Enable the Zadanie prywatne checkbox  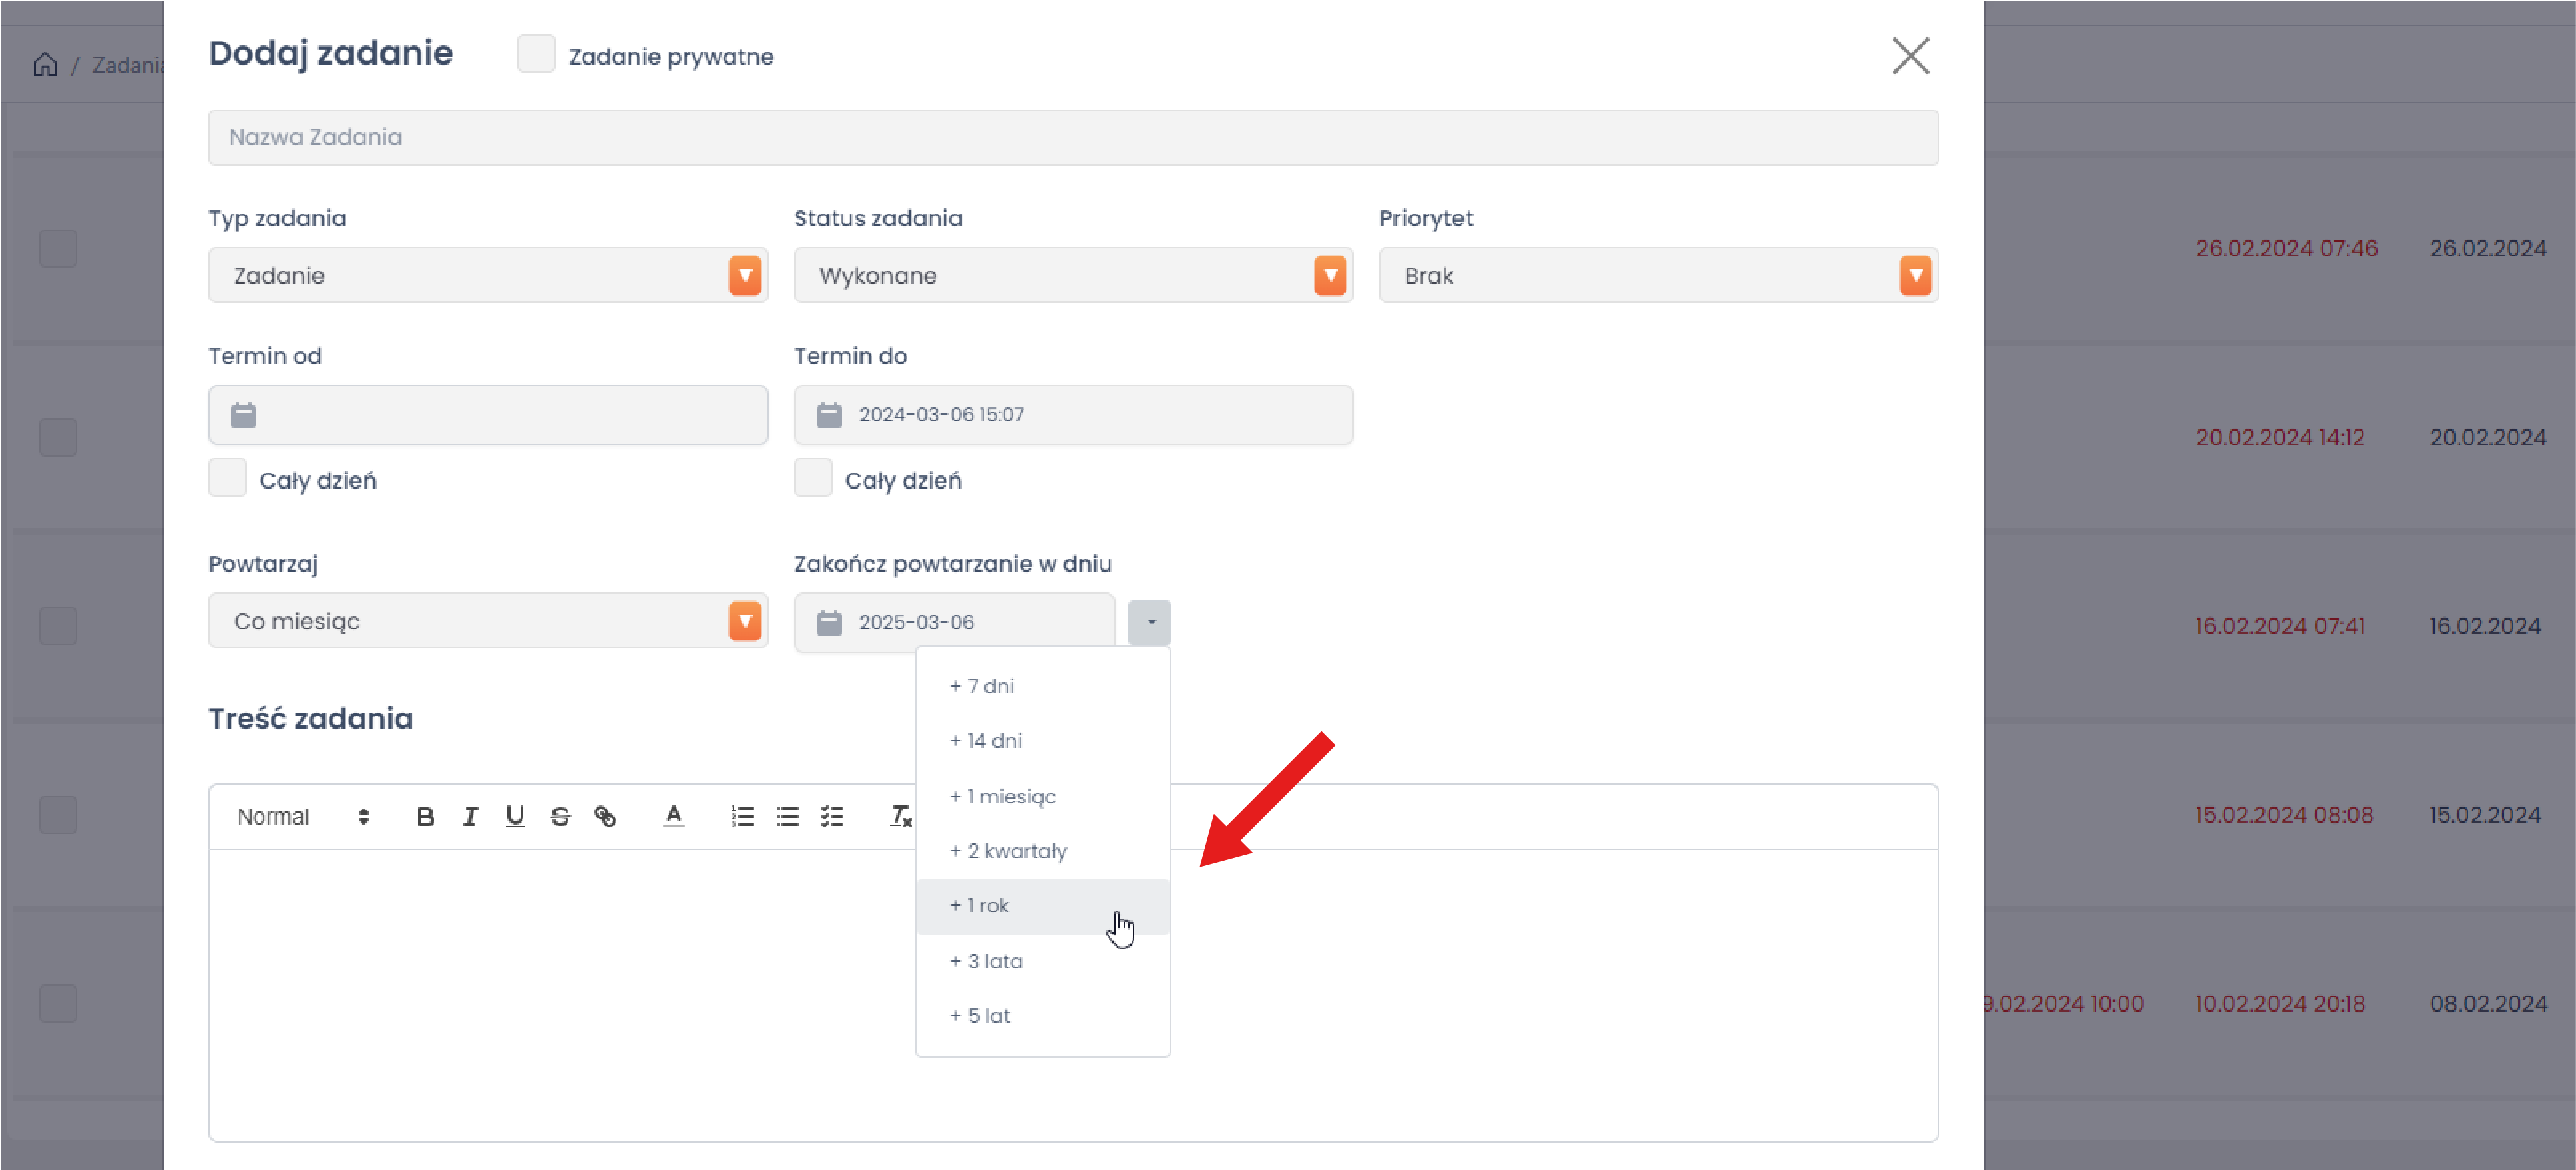coord(536,55)
